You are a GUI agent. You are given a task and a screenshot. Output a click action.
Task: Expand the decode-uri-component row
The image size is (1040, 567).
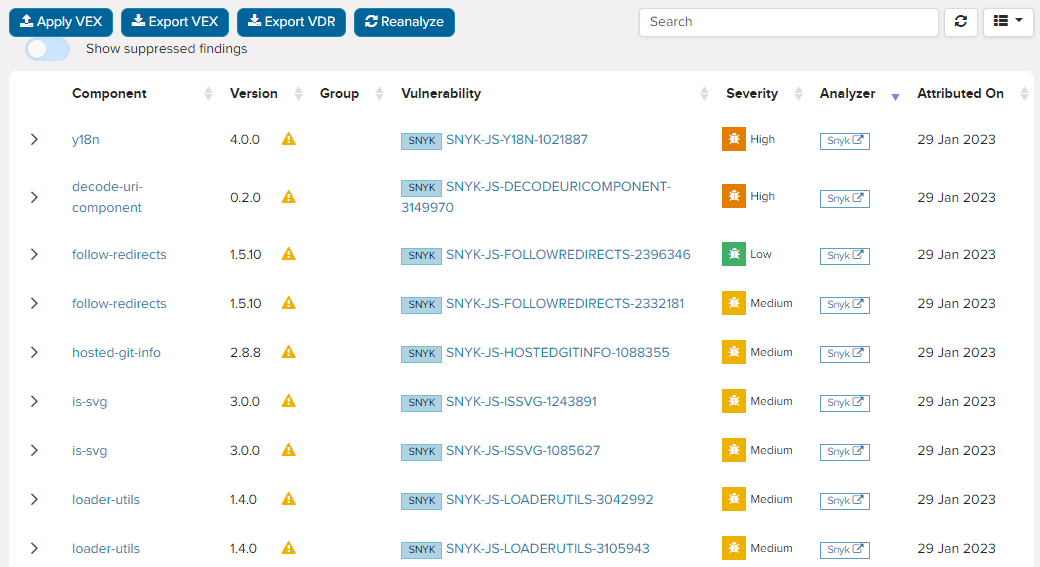pyautogui.click(x=34, y=197)
